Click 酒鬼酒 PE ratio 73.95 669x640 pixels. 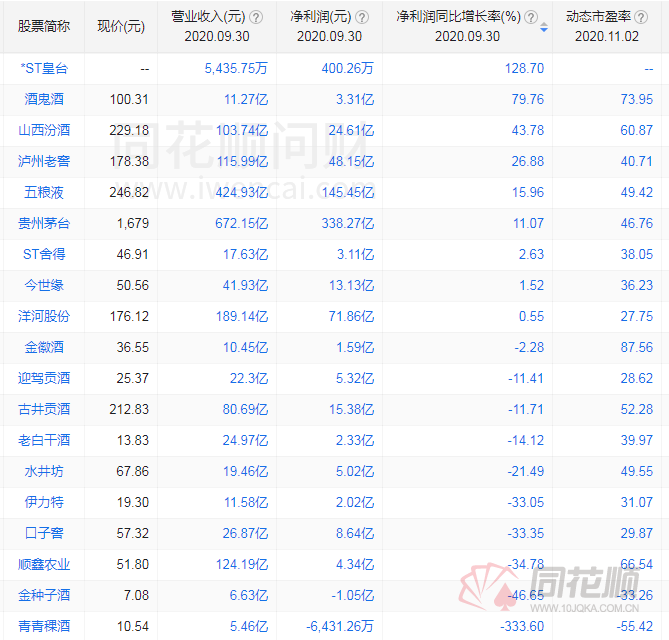click(637, 99)
